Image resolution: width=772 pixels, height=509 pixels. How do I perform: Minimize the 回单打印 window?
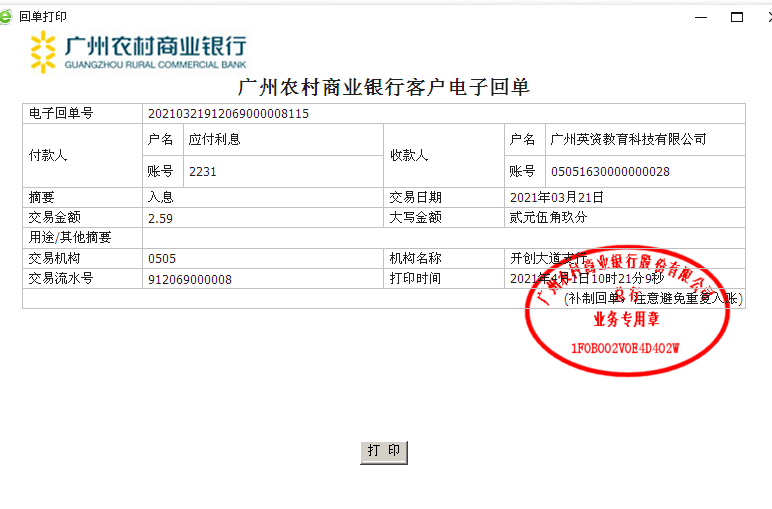[x=701, y=17]
